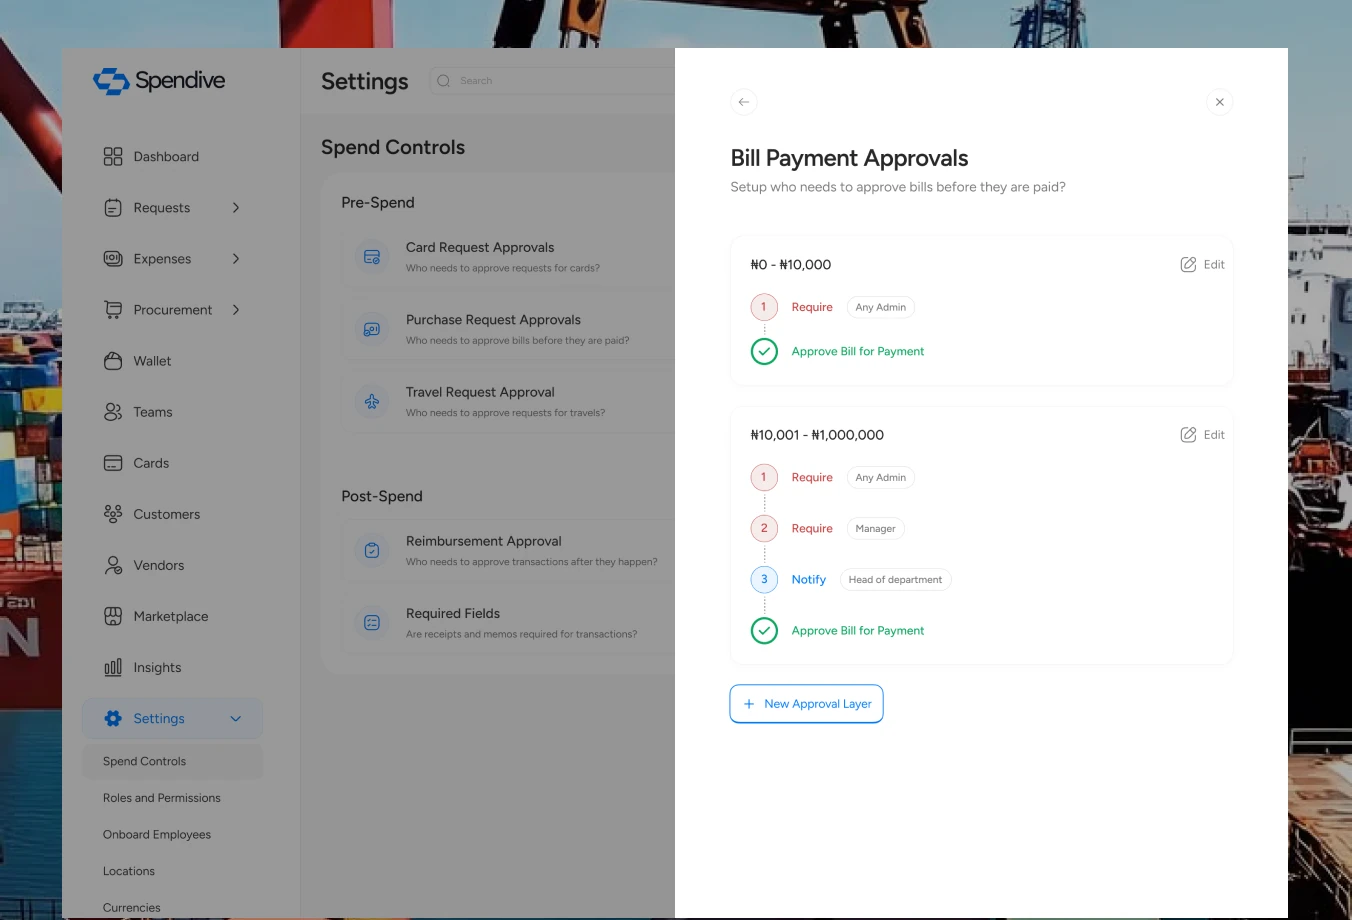Open the Marketplace store icon
The width and height of the screenshot is (1352, 920).
113,616
